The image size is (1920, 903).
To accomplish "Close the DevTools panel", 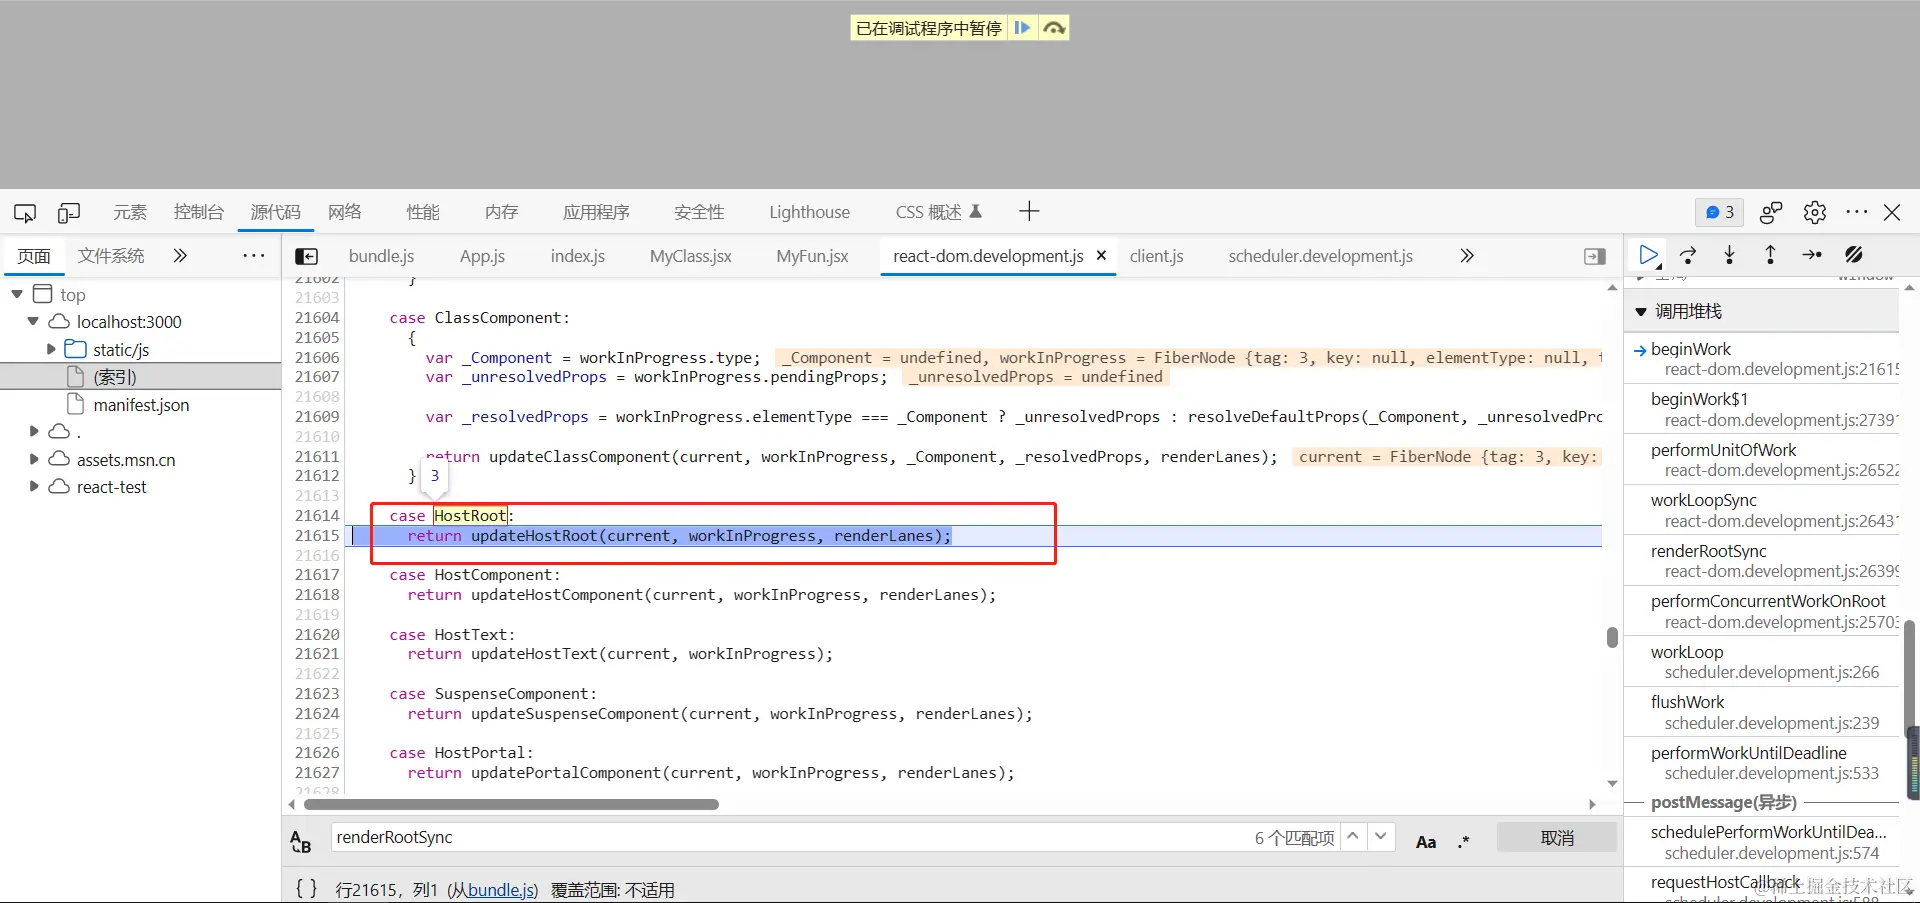I will [x=1892, y=212].
